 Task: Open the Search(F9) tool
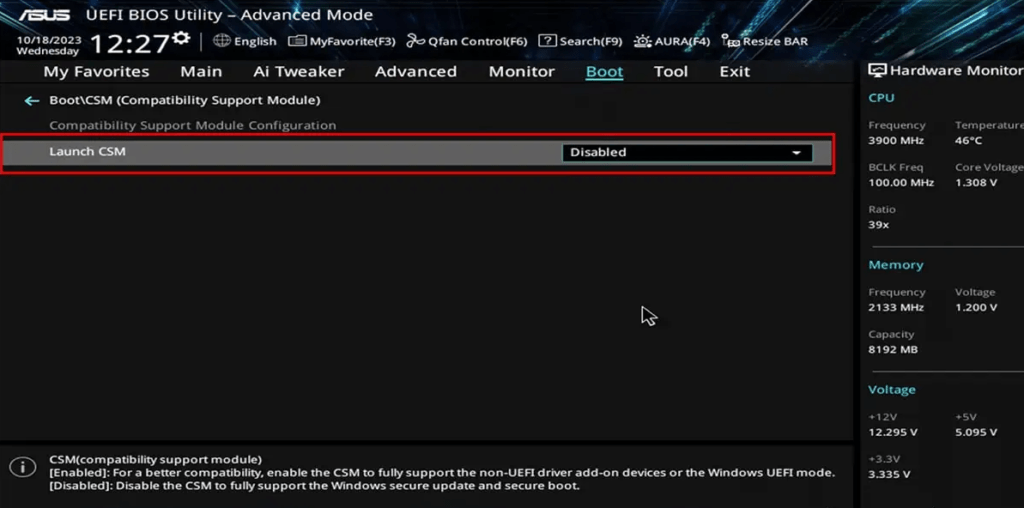point(580,41)
